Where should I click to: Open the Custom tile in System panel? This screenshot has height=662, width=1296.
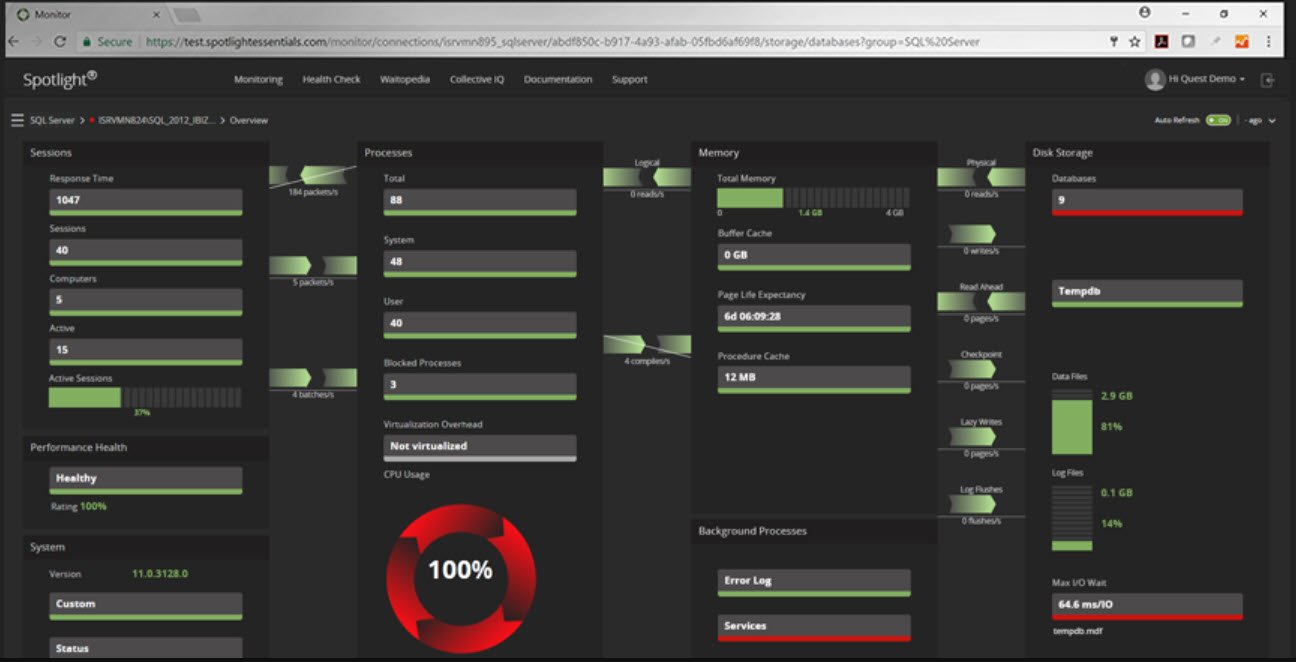point(146,606)
